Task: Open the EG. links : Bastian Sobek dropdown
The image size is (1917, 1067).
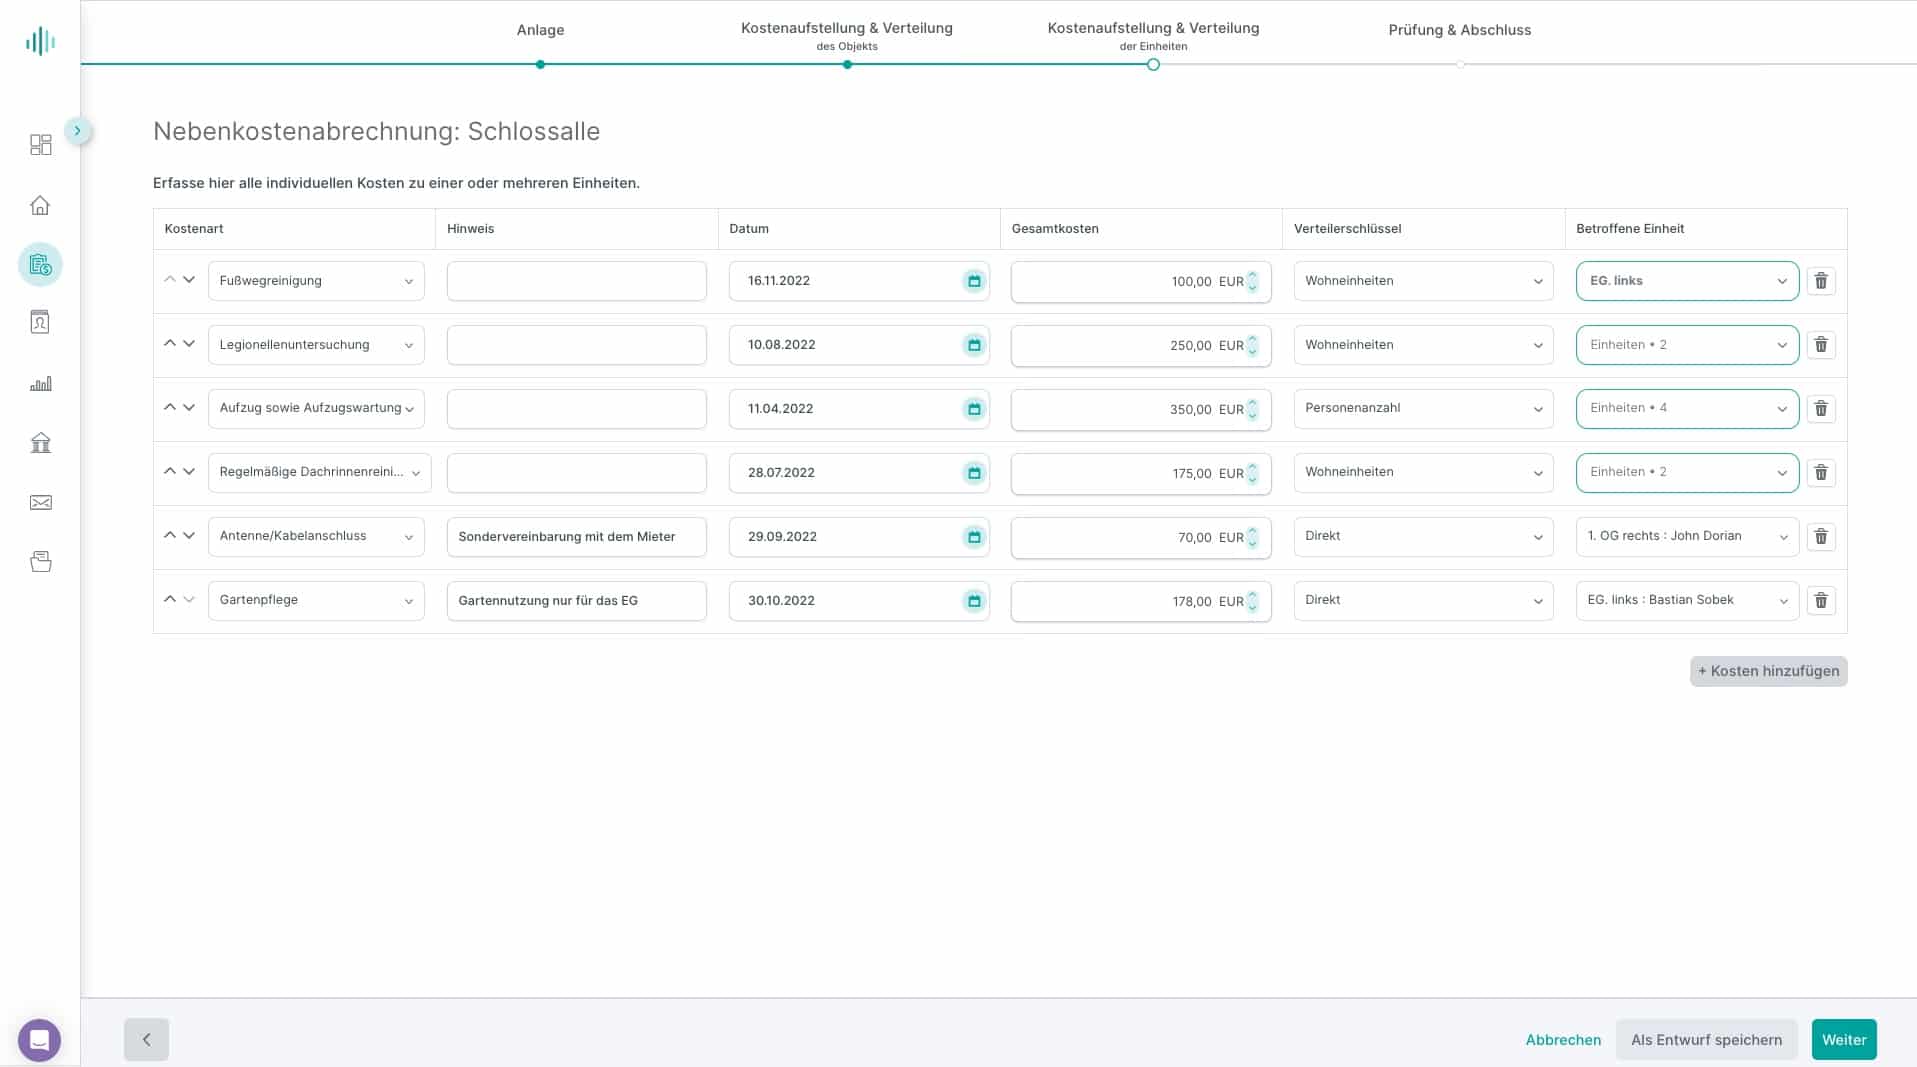Action: point(1687,601)
